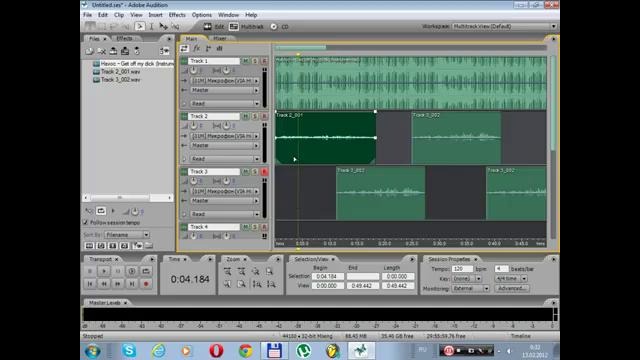This screenshot has height=360, width=640.
Task: Open Google Chrome from the taskbar
Action: pos(245,351)
